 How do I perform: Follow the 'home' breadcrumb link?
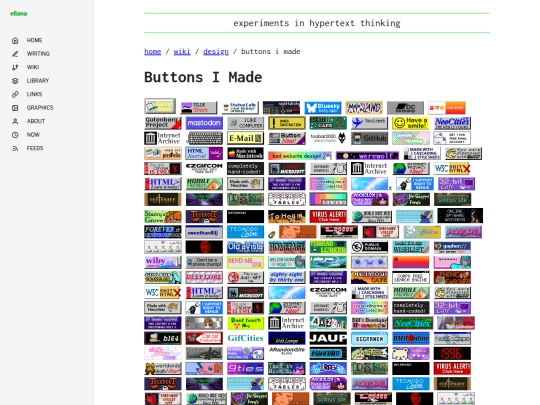pyautogui.click(x=153, y=52)
